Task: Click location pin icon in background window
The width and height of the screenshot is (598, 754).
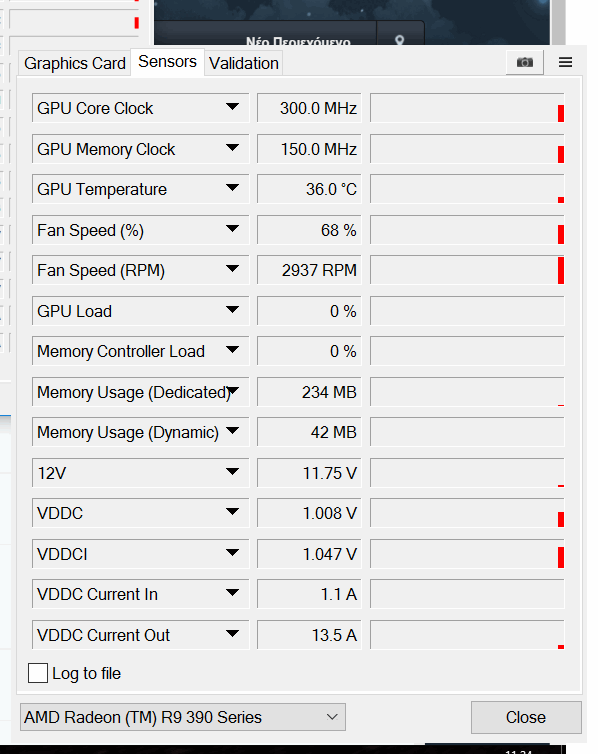Action: click(399, 40)
